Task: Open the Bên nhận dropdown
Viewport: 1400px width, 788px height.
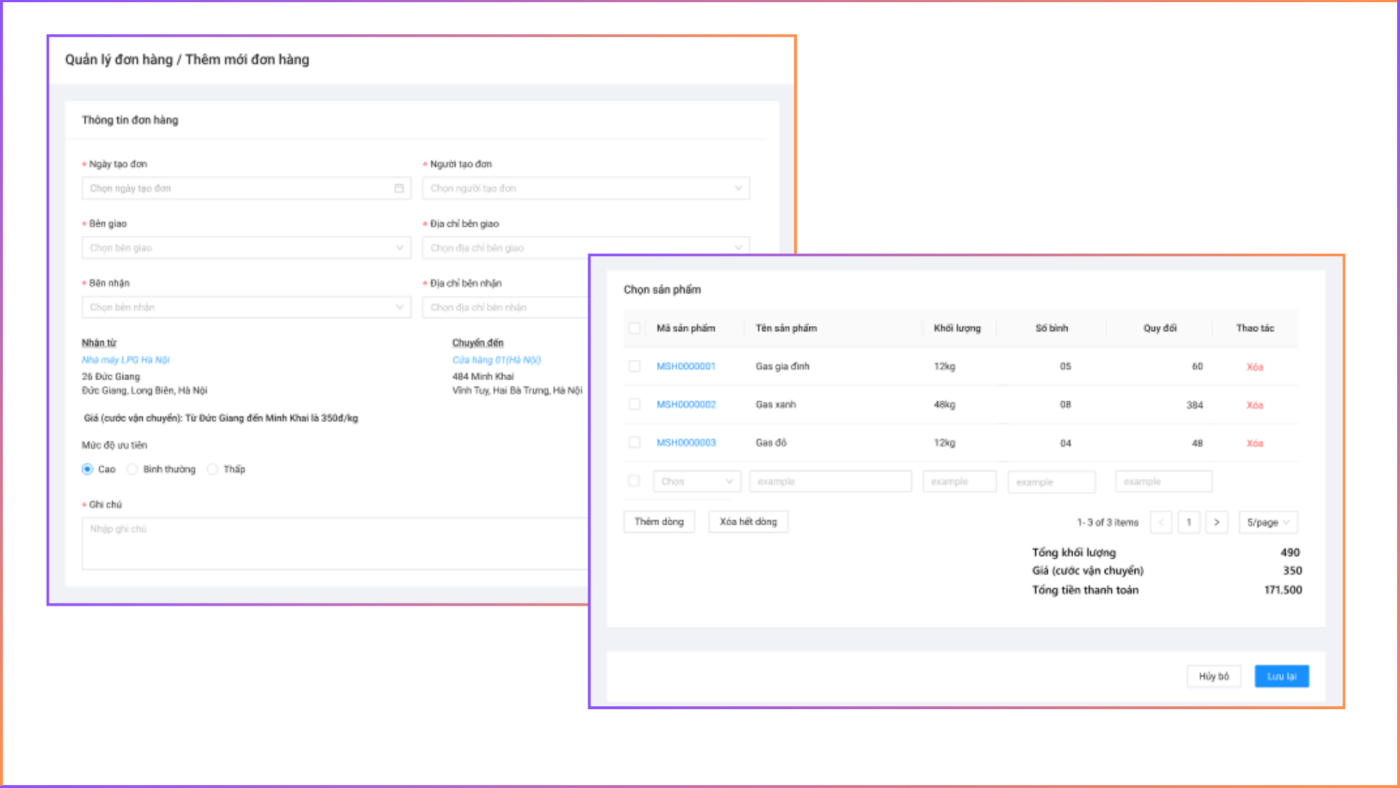Action: [x=246, y=307]
